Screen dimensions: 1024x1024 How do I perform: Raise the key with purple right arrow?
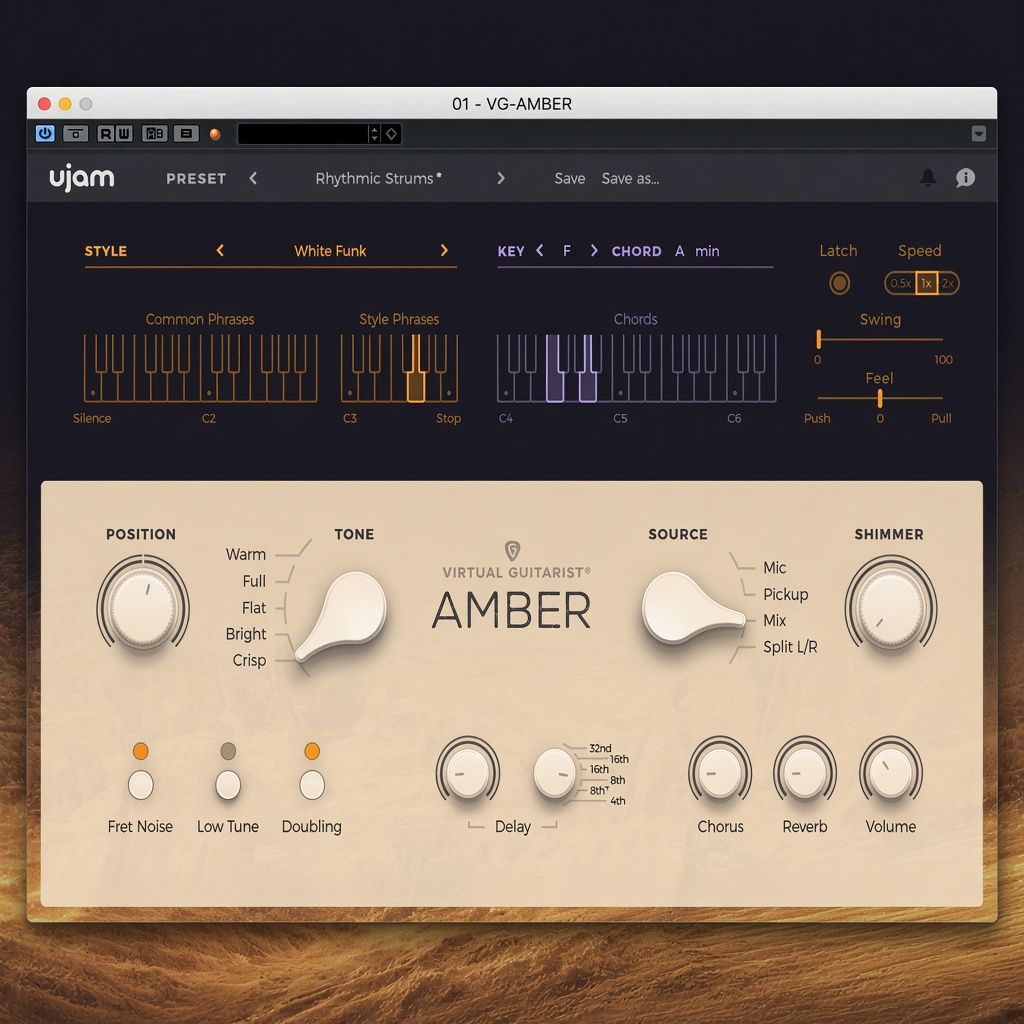click(x=594, y=251)
